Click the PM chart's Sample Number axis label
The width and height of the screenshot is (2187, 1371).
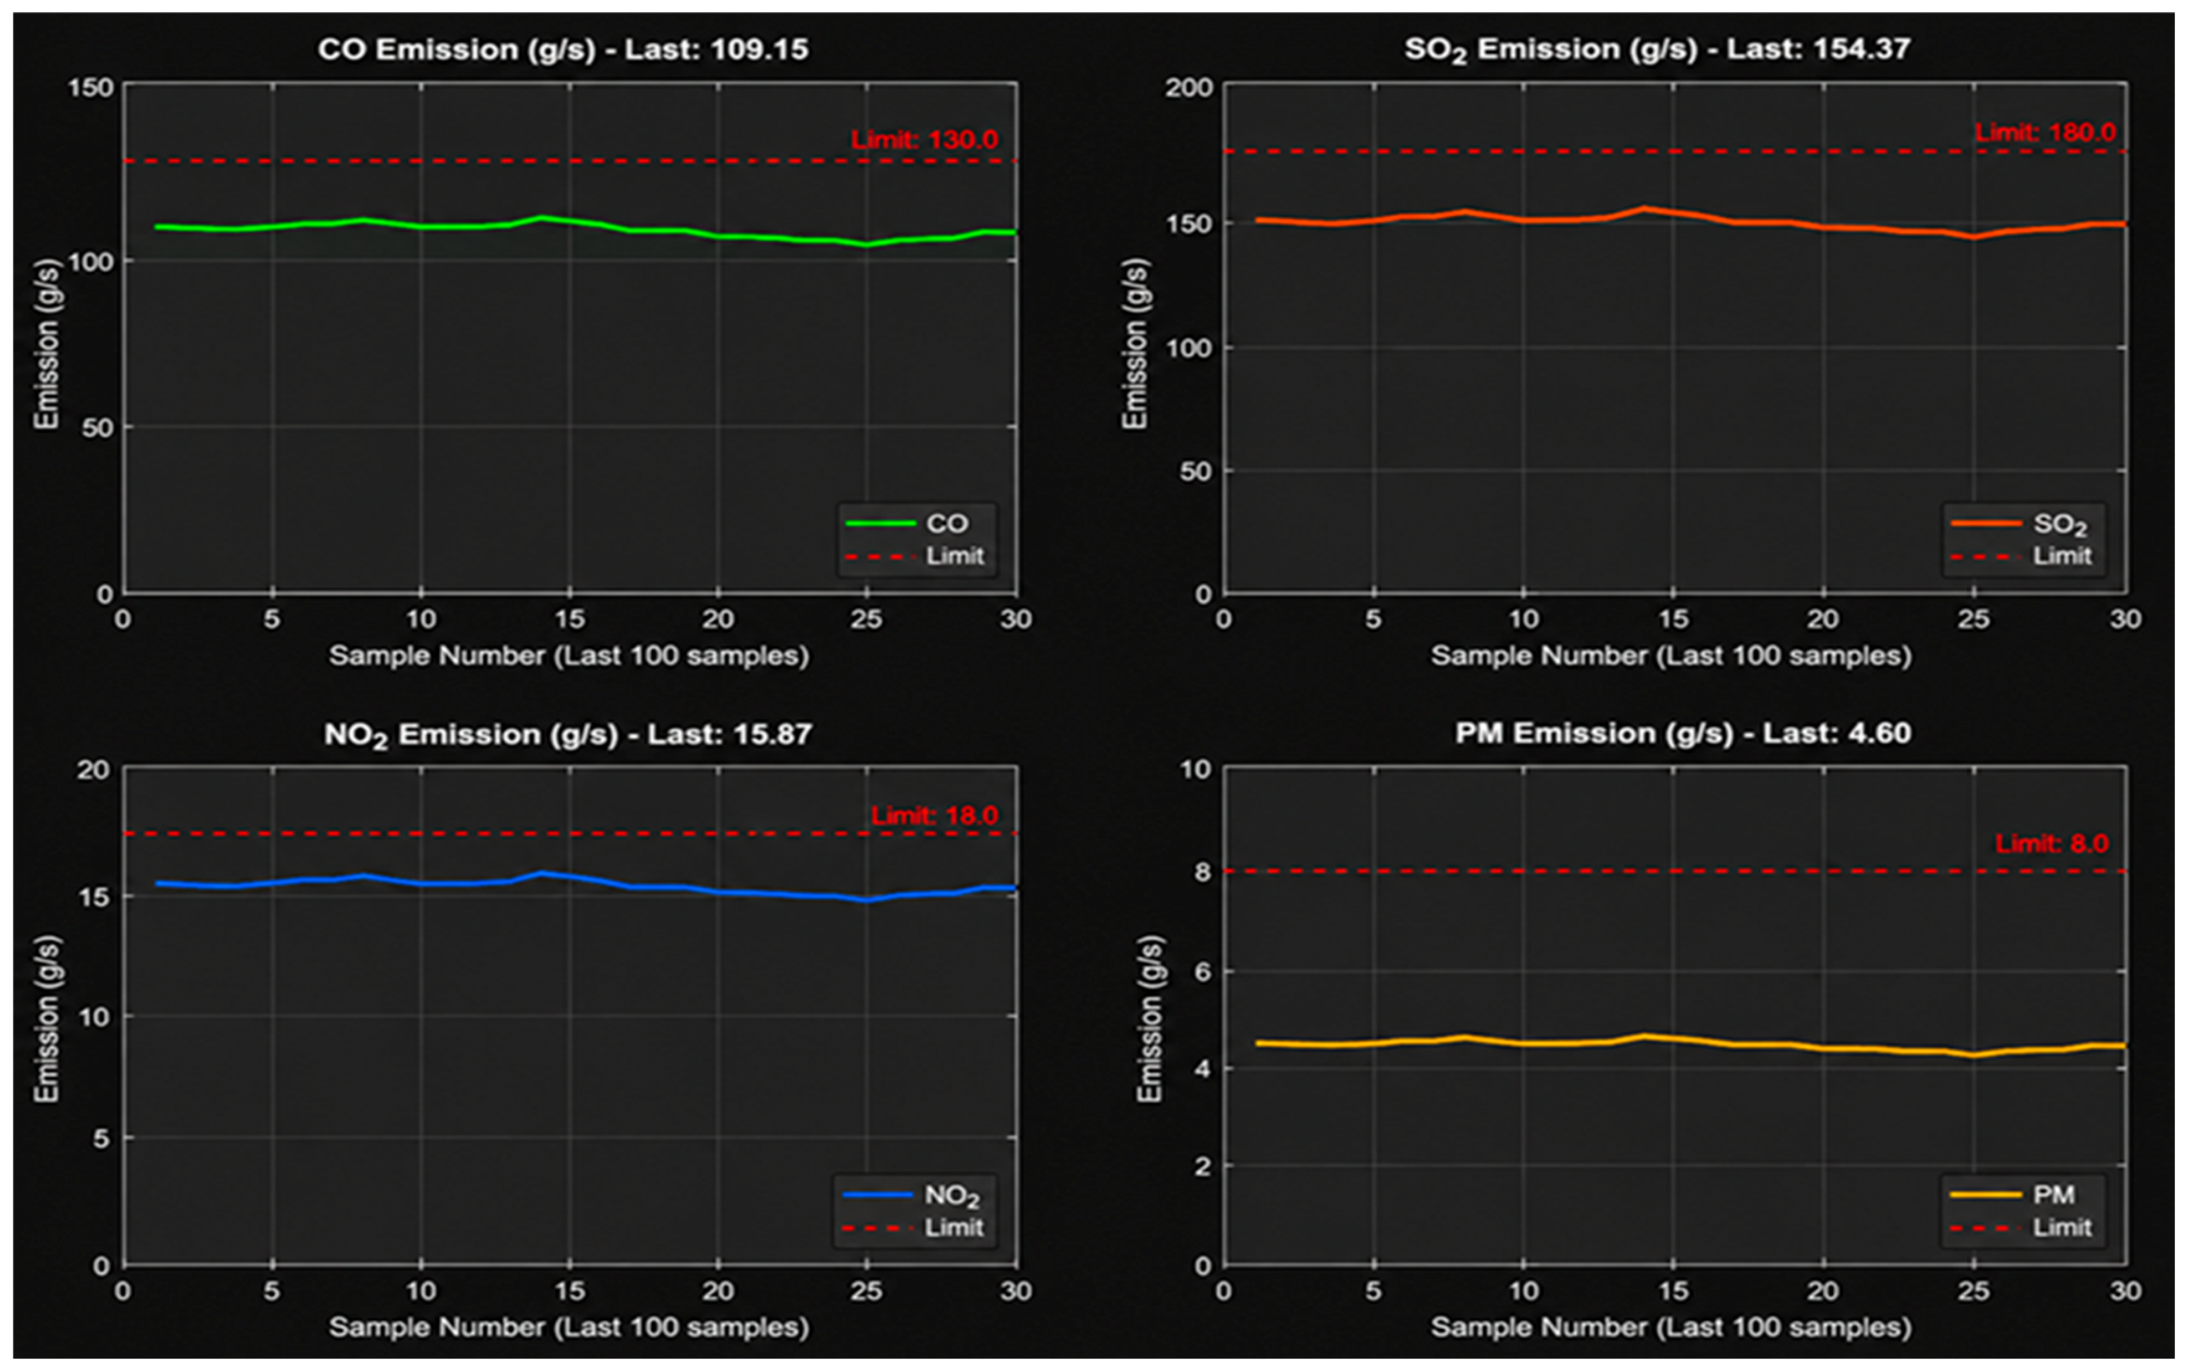[1671, 1327]
